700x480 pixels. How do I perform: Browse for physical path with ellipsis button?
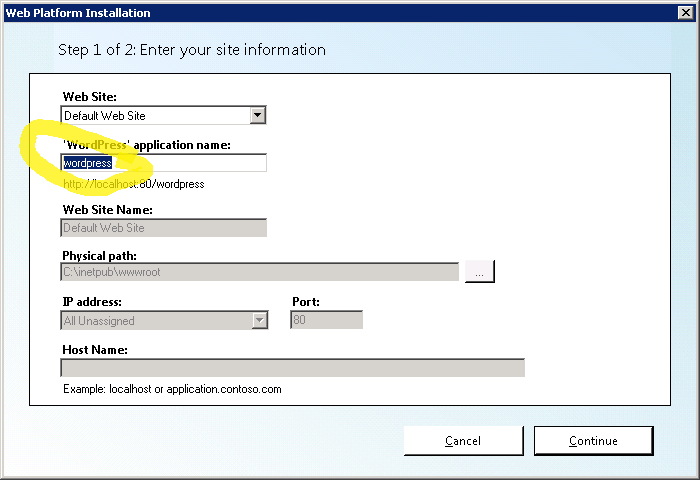(x=479, y=271)
